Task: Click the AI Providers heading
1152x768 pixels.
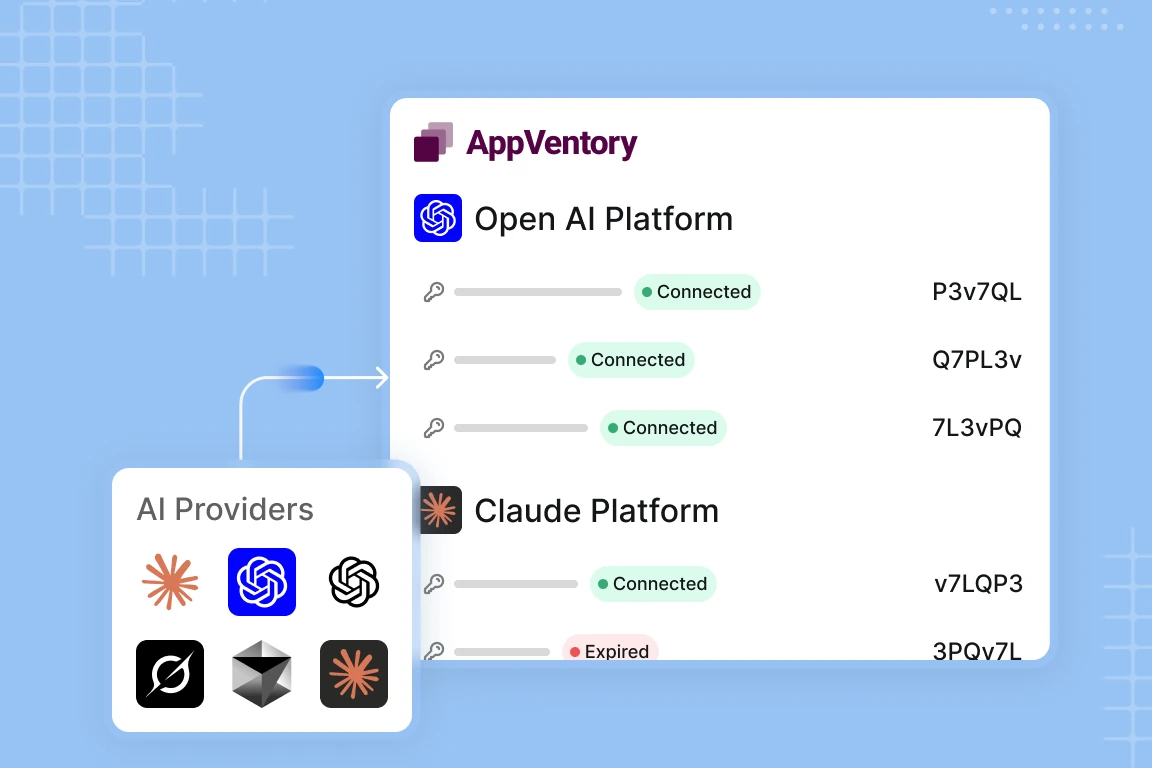Action: [225, 509]
